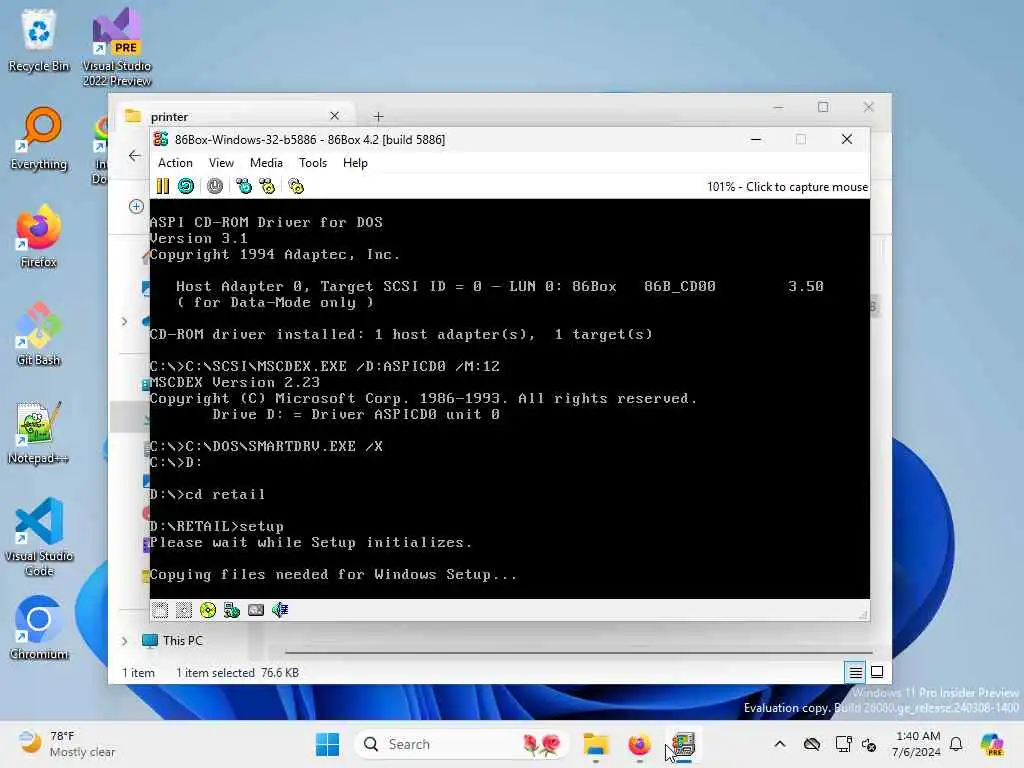
Task: Open notifications bell icon
Action: [x=956, y=744]
